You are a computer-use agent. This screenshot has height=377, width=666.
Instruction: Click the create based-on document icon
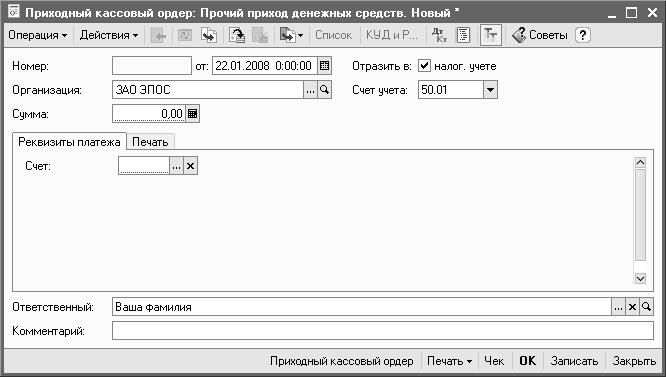[x=287, y=35]
